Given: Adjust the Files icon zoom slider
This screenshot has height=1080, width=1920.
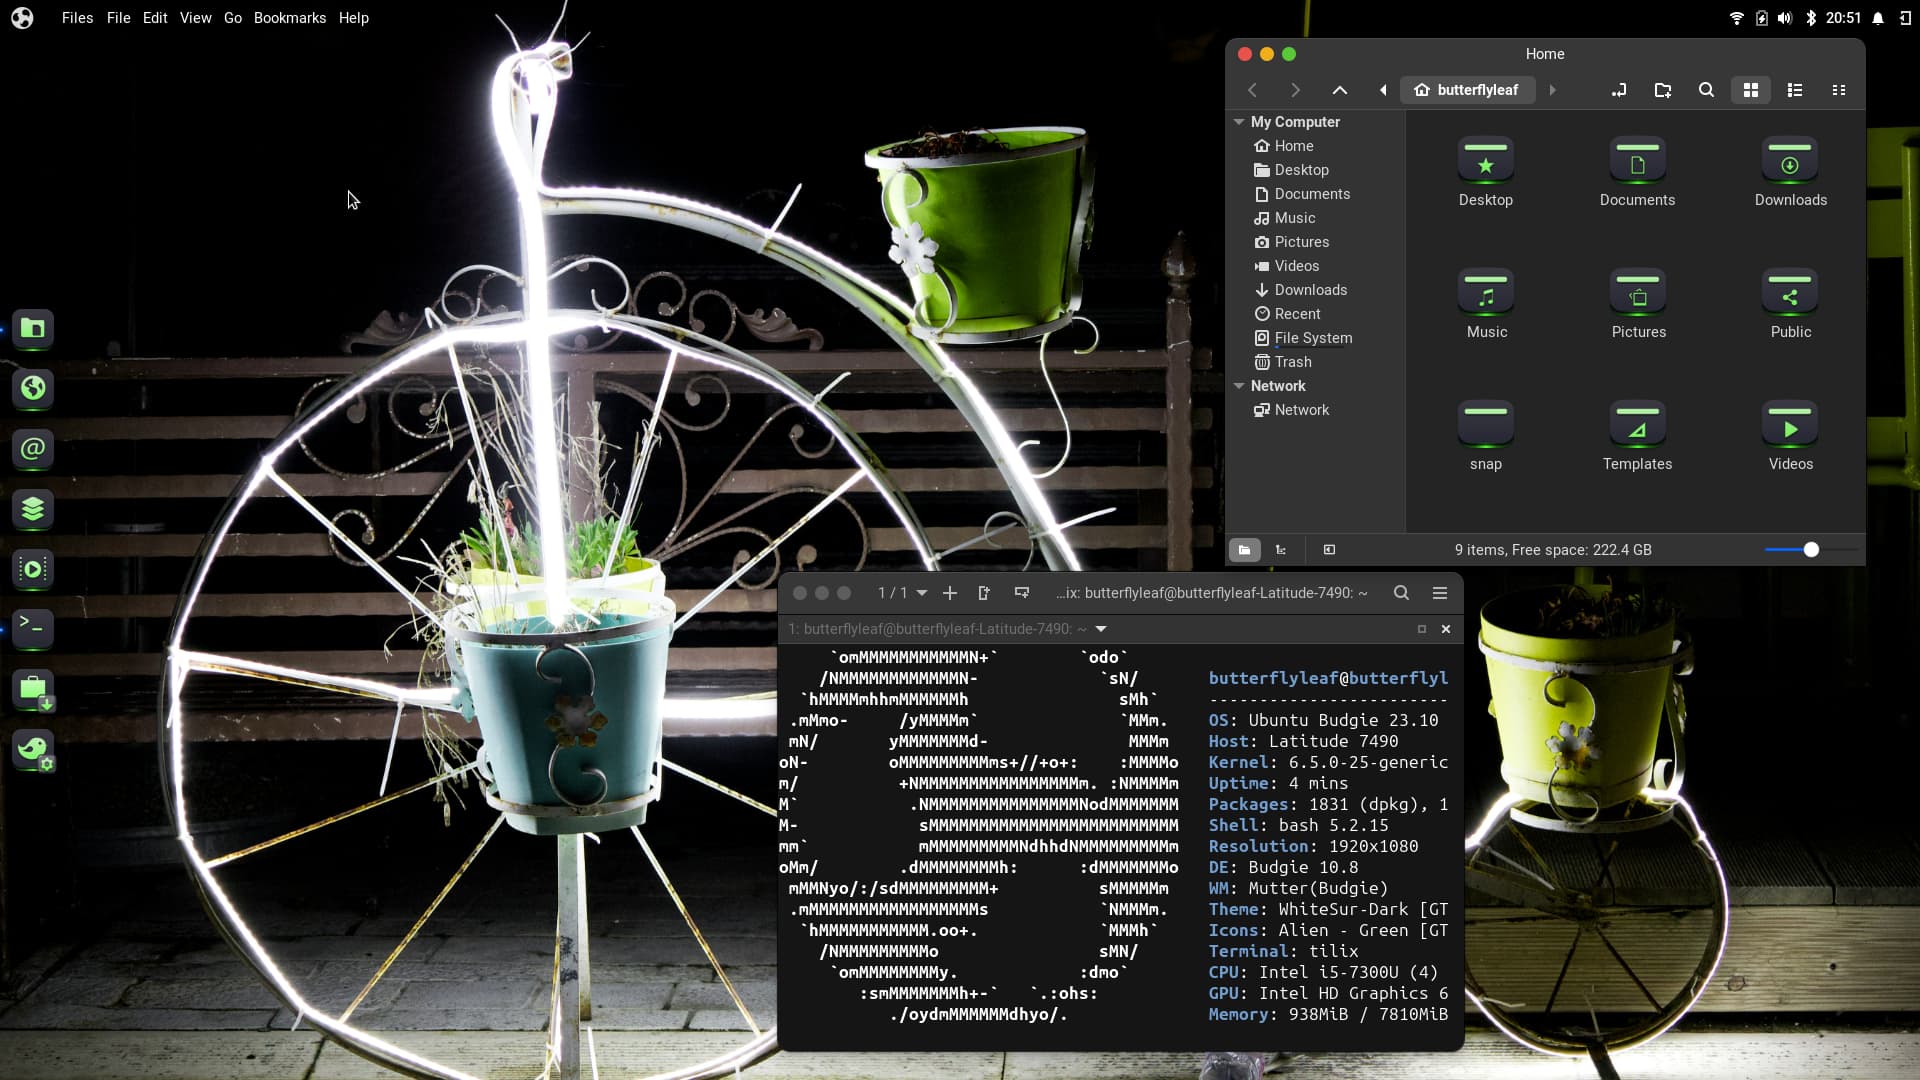Looking at the screenshot, I should click(x=1811, y=550).
